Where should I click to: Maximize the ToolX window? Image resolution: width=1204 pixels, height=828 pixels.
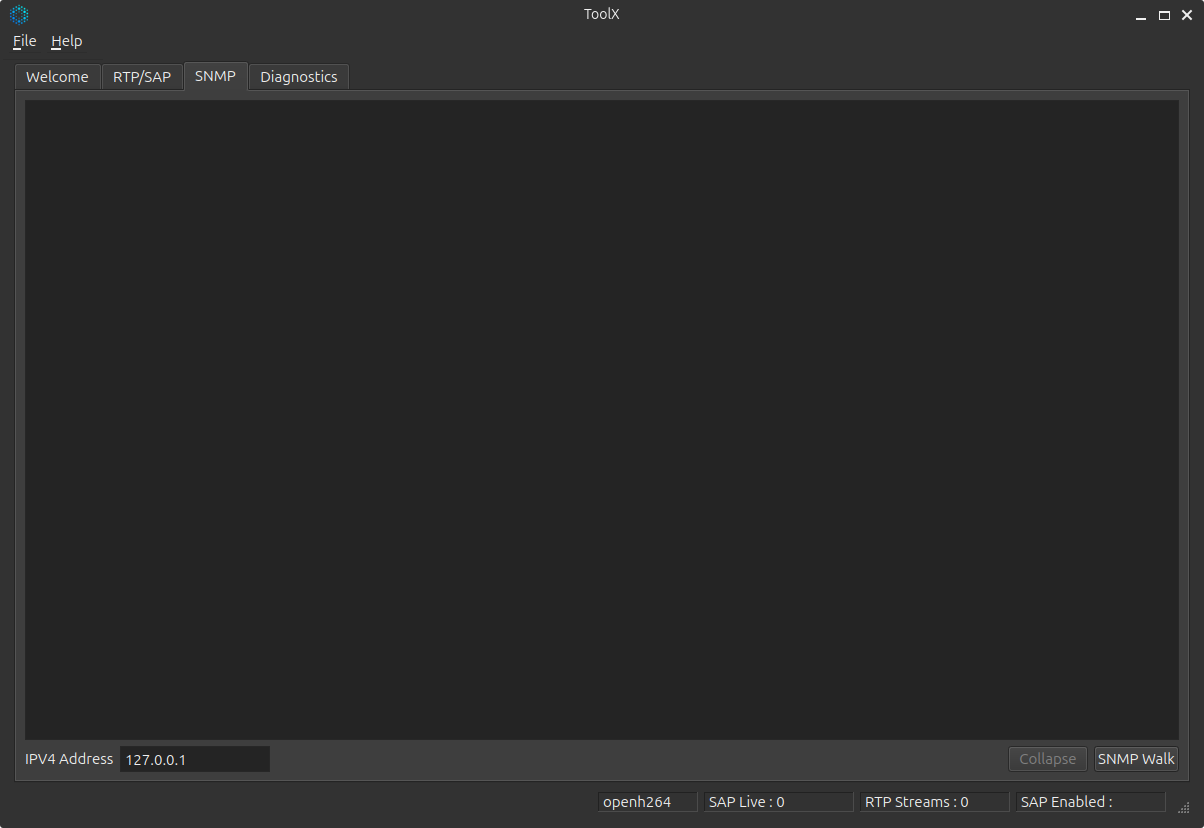1163,15
